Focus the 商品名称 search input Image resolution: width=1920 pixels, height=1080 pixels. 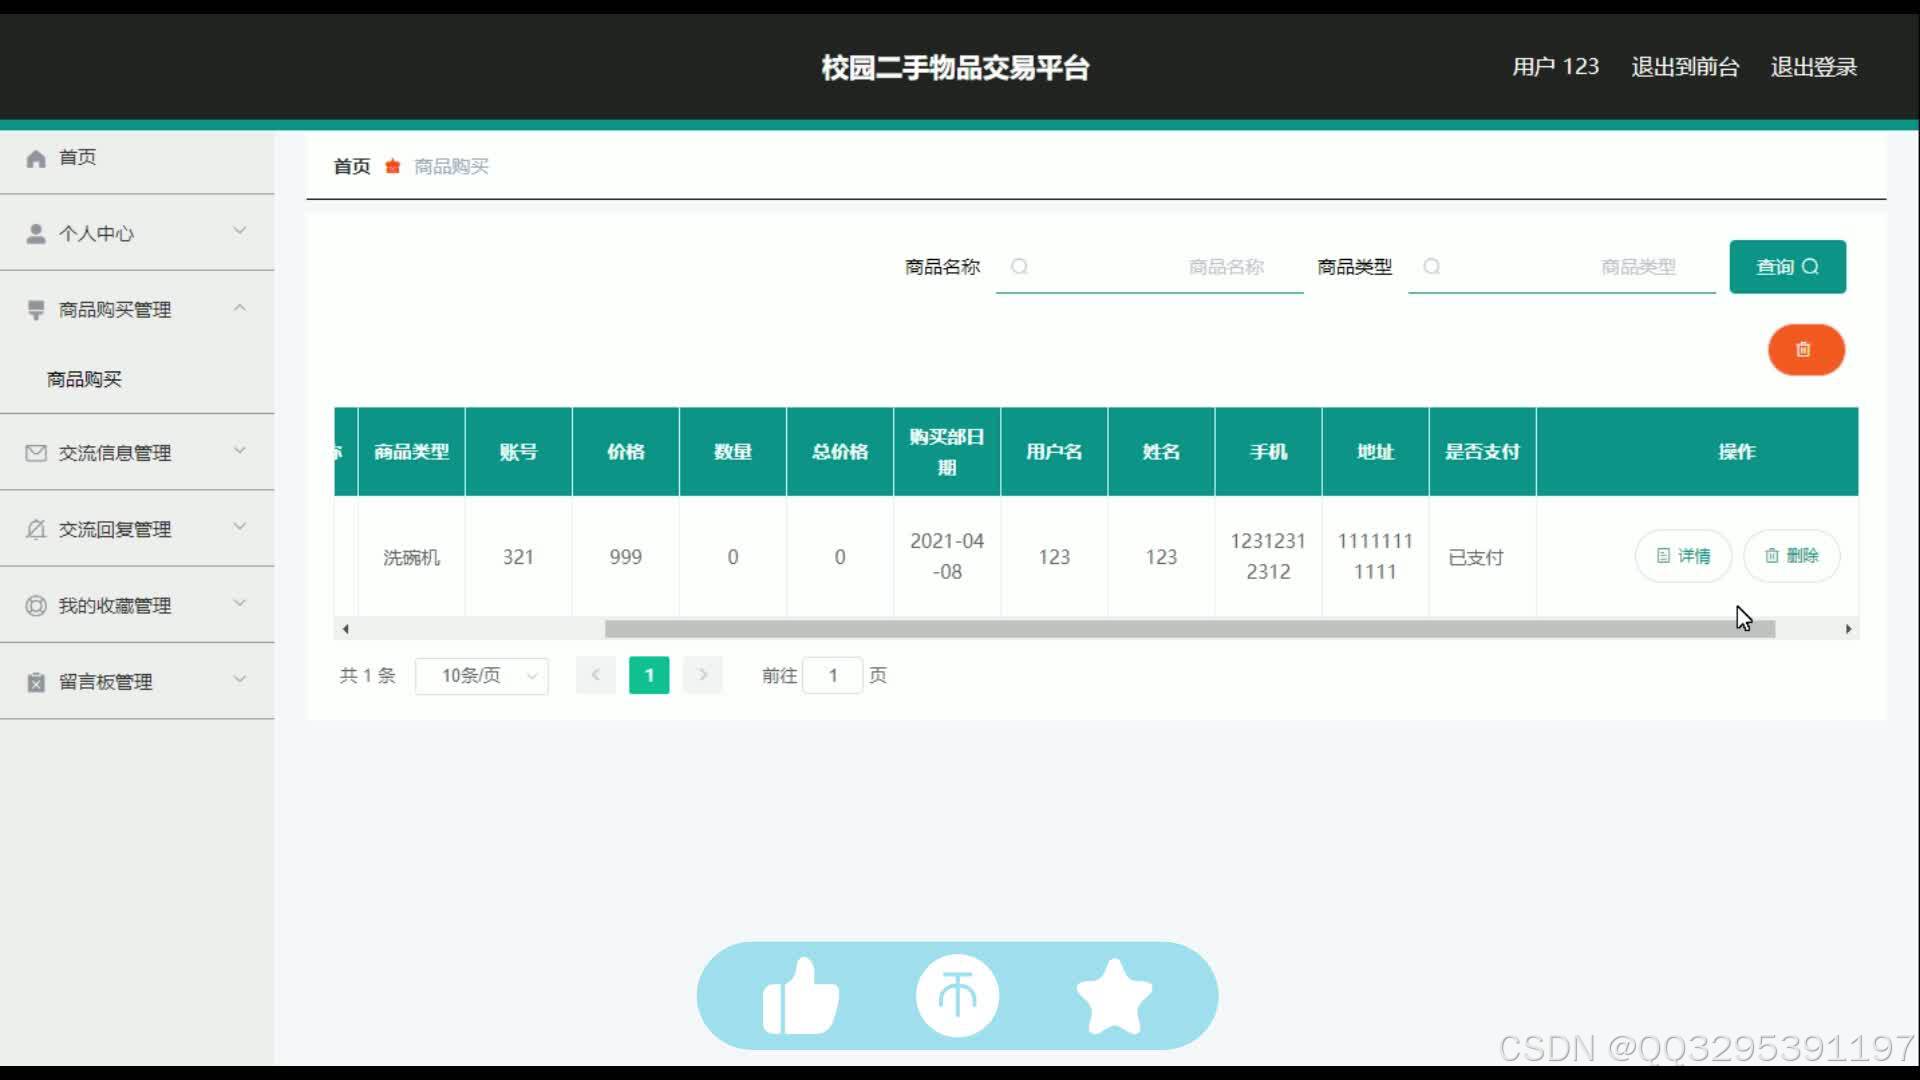[x=1150, y=267]
